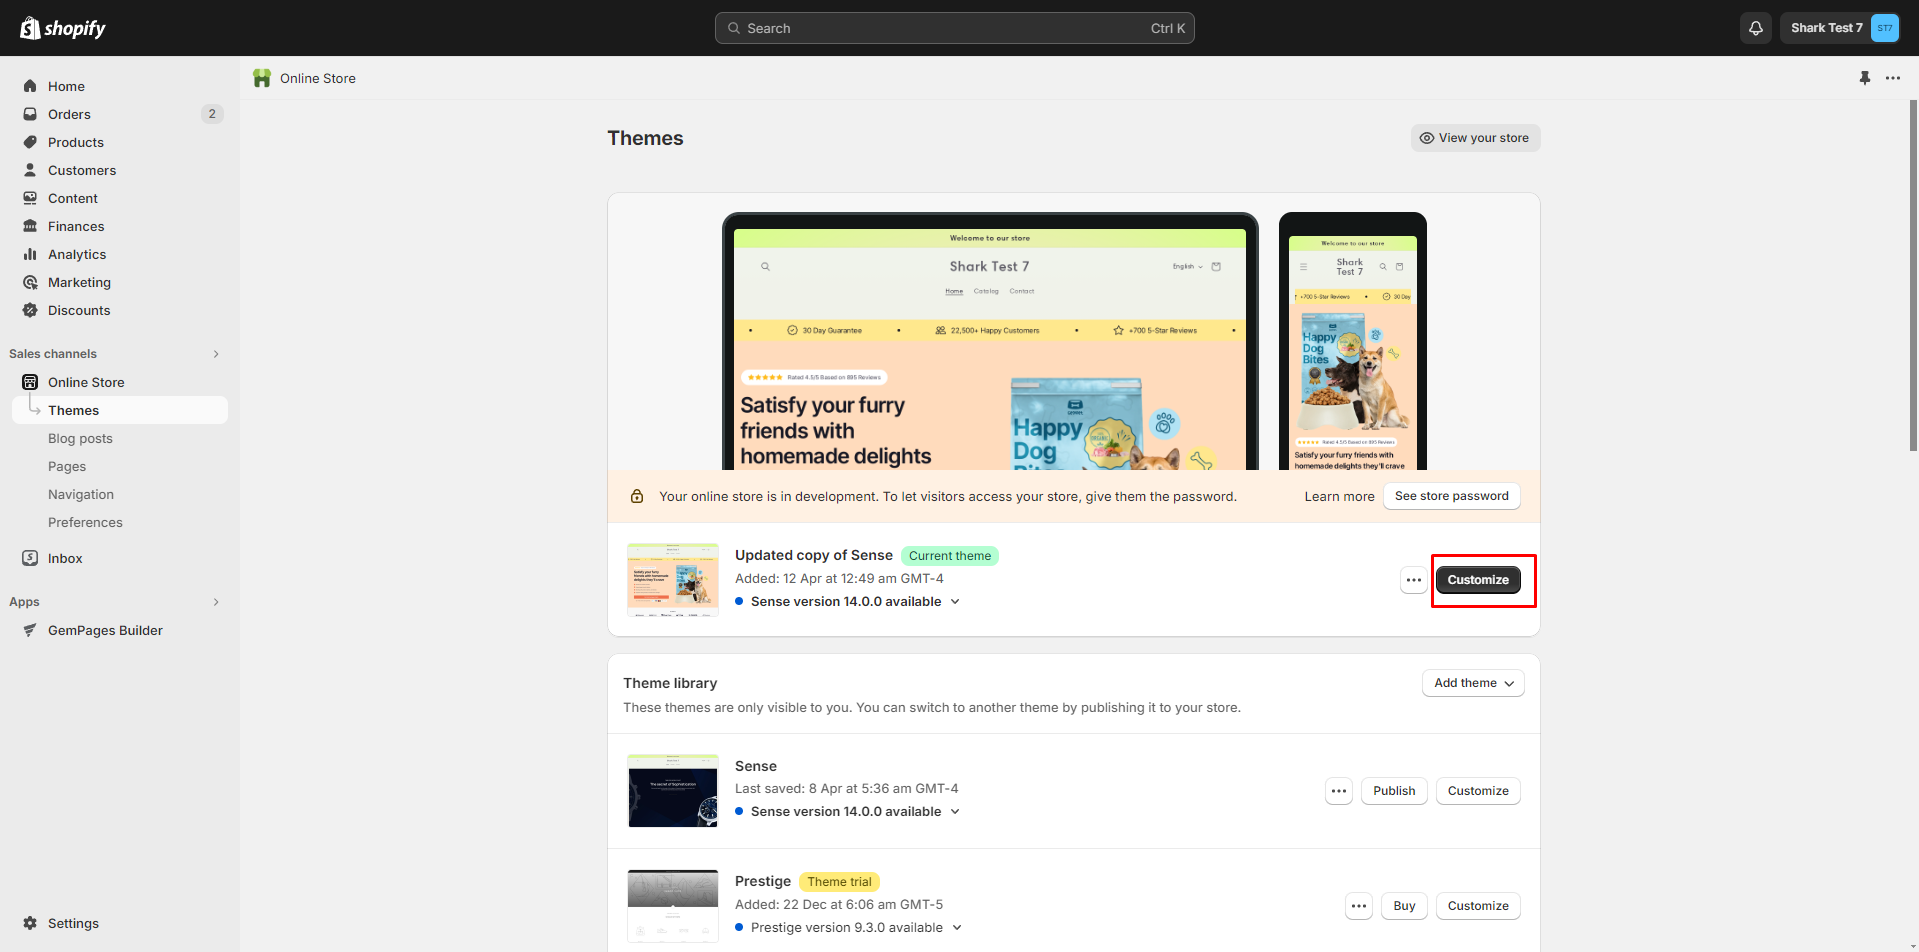Open the Navigation sidebar item

click(x=81, y=494)
